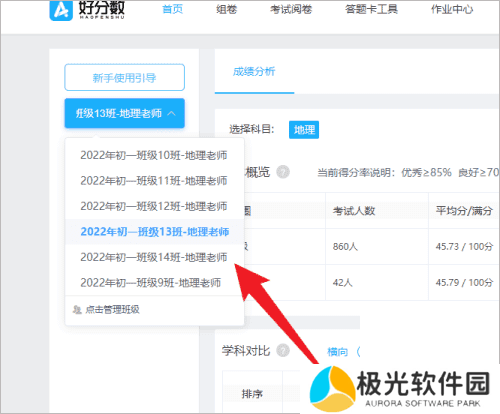Go to 组卷 in top menu

pyautogui.click(x=227, y=9)
